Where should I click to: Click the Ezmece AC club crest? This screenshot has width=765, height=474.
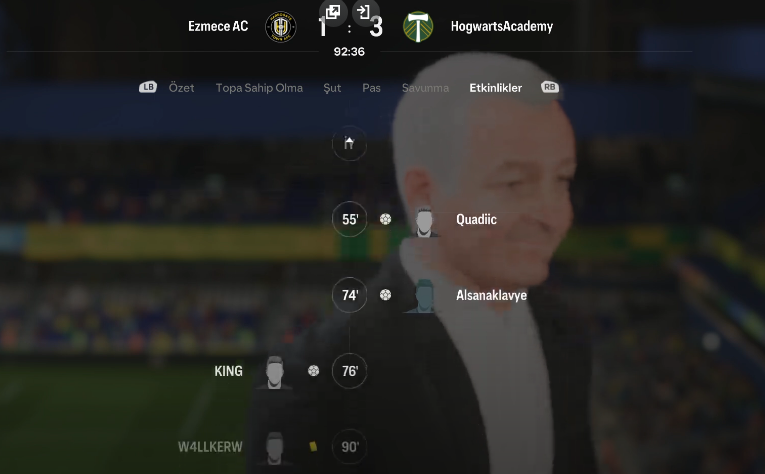[281, 27]
